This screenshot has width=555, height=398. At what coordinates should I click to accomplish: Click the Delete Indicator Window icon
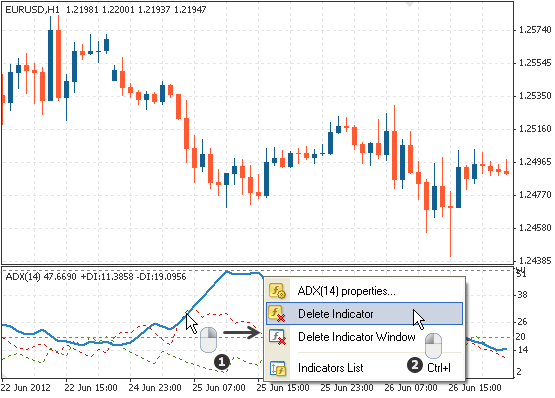277,337
